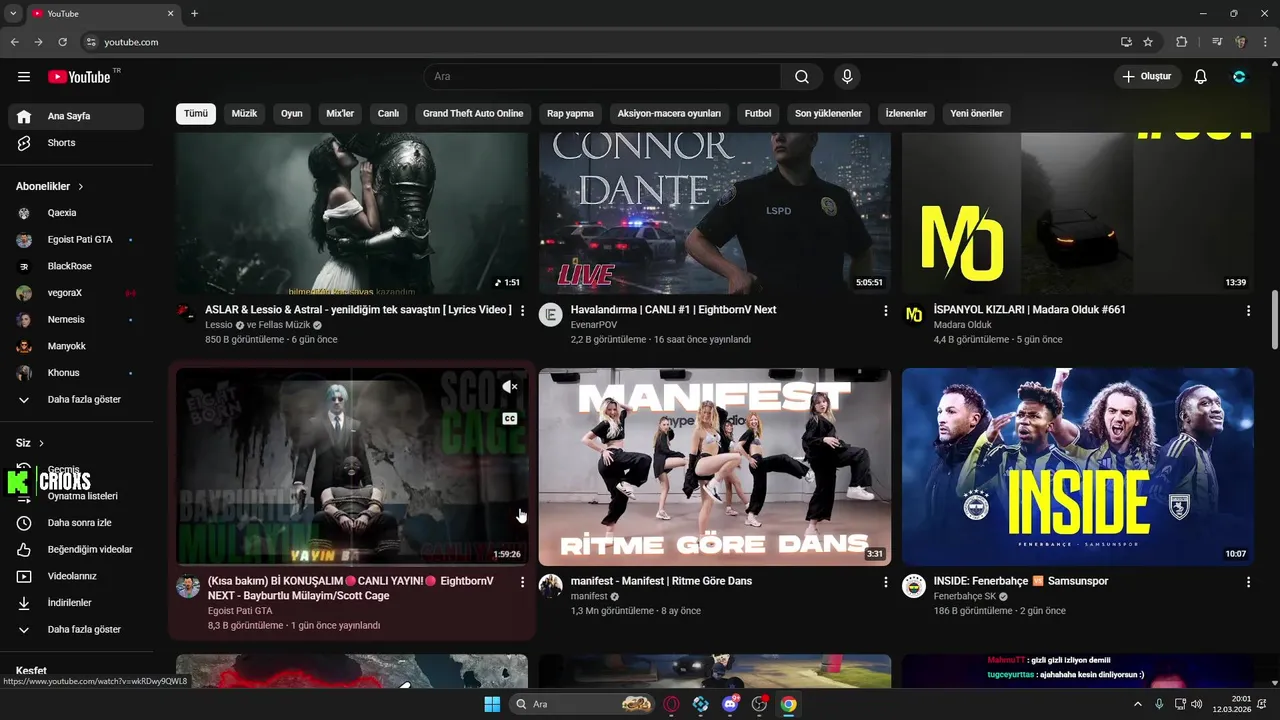Open Nemesis subscription channel
The width and height of the screenshot is (1280, 720).
[x=76, y=320]
